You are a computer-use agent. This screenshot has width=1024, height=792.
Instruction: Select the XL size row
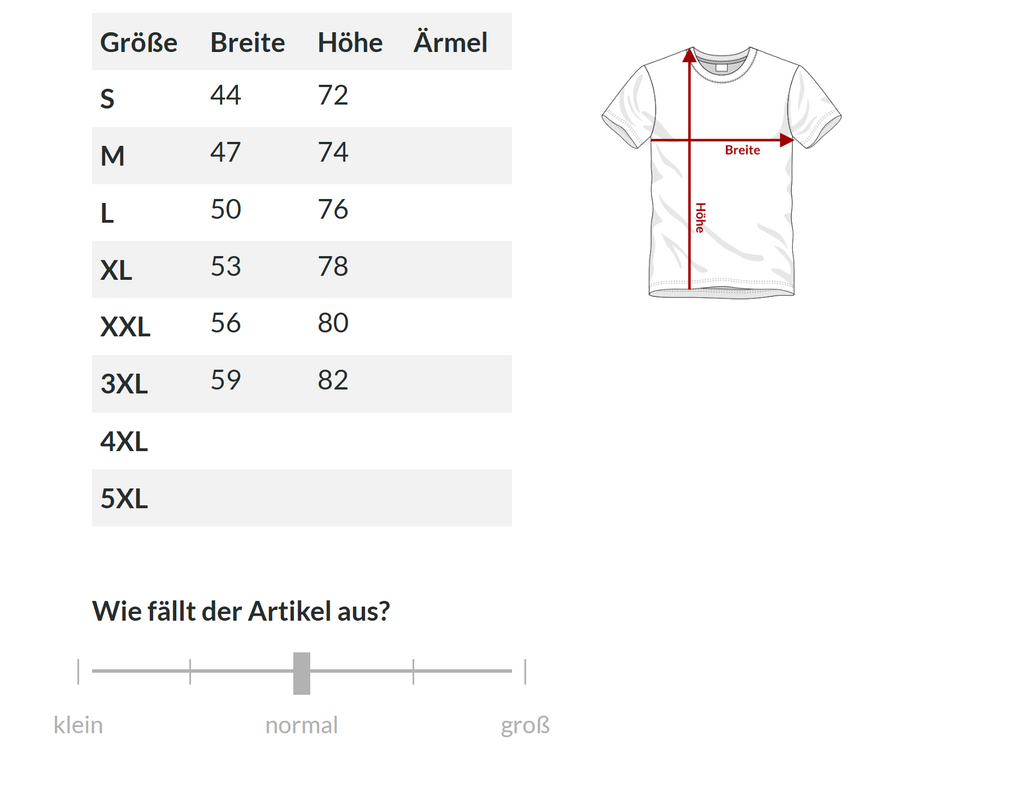coord(302,270)
